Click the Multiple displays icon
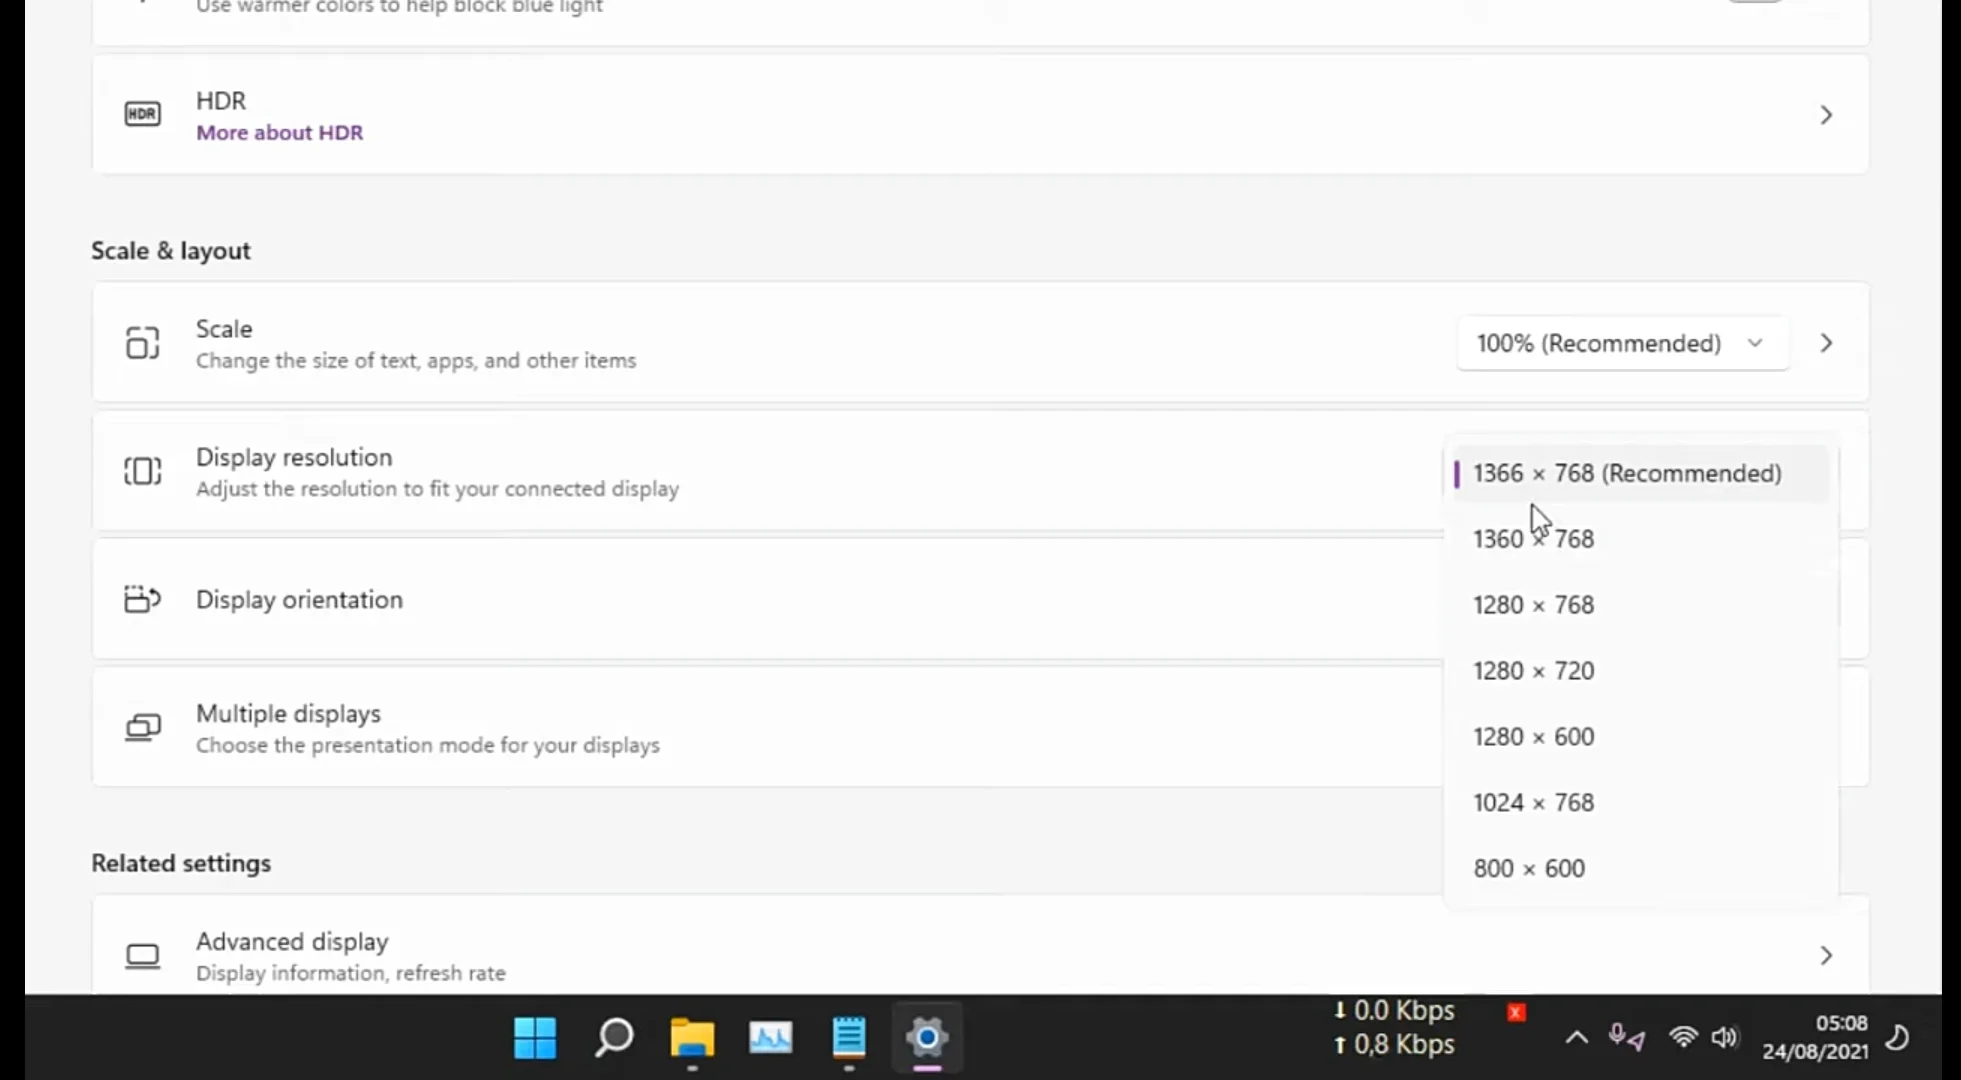Viewport: 1961px width, 1080px height. pos(142,727)
